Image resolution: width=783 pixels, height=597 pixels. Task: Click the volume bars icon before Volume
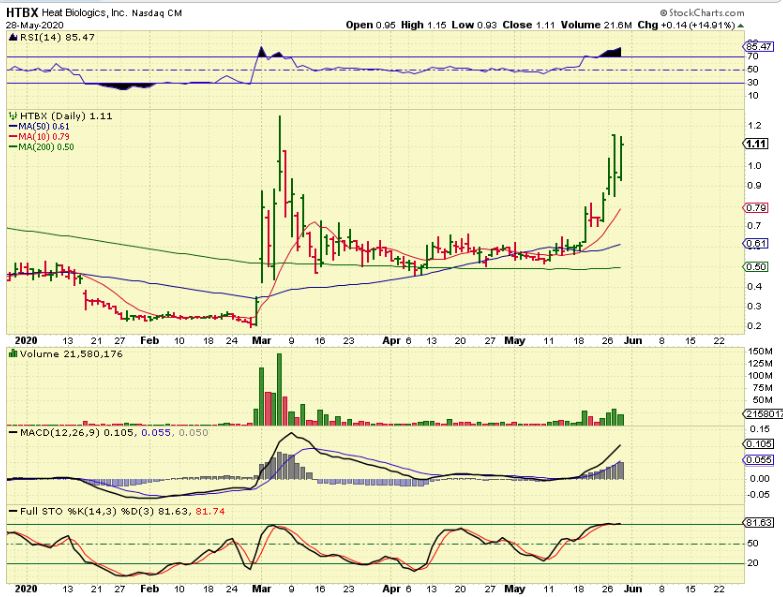tap(13, 353)
